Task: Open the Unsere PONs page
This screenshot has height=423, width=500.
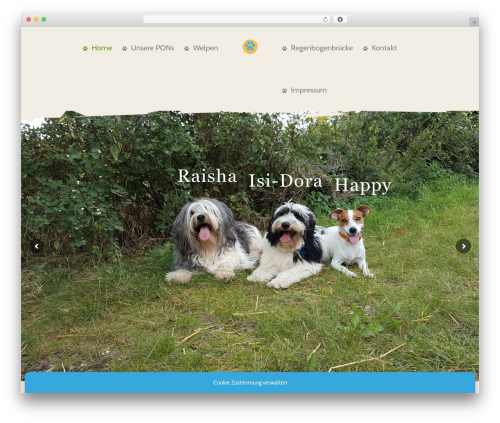Action: [x=152, y=48]
